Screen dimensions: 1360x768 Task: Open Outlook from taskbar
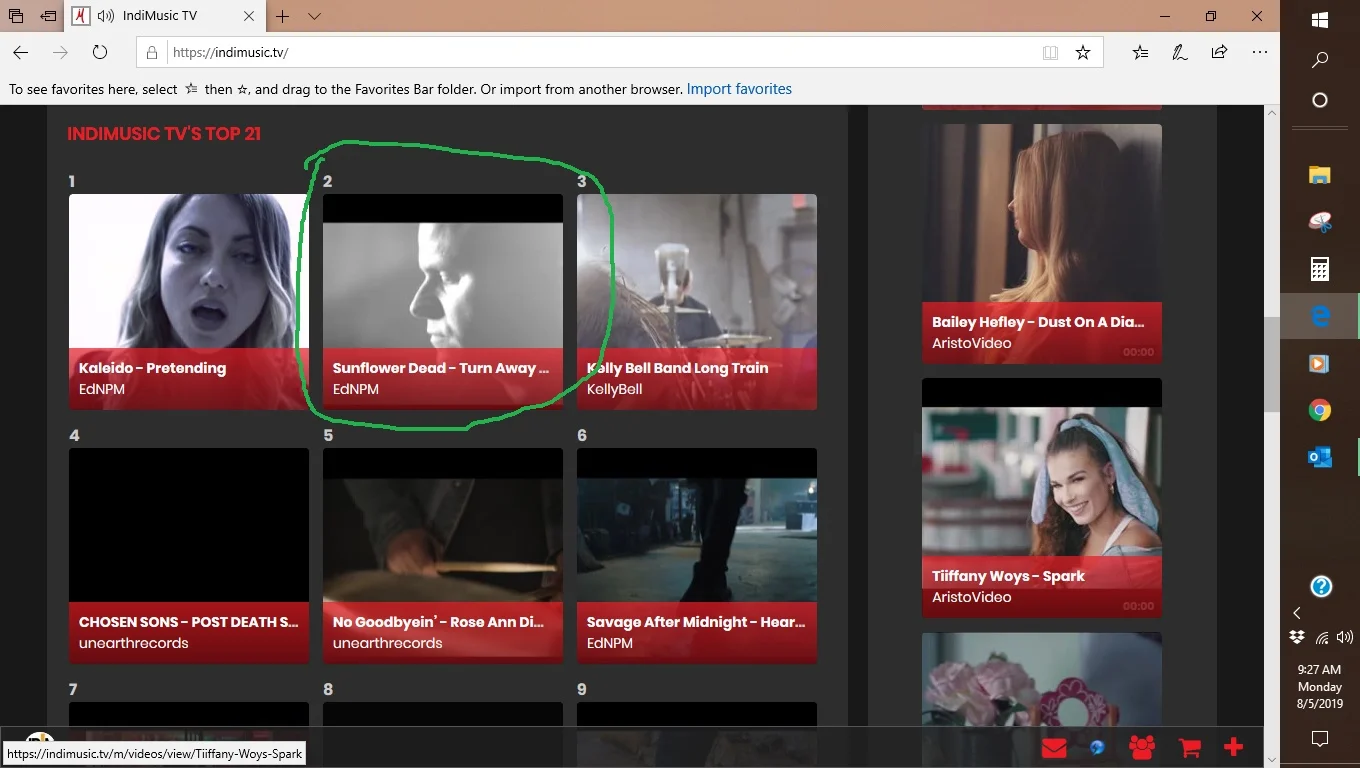click(1320, 457)
